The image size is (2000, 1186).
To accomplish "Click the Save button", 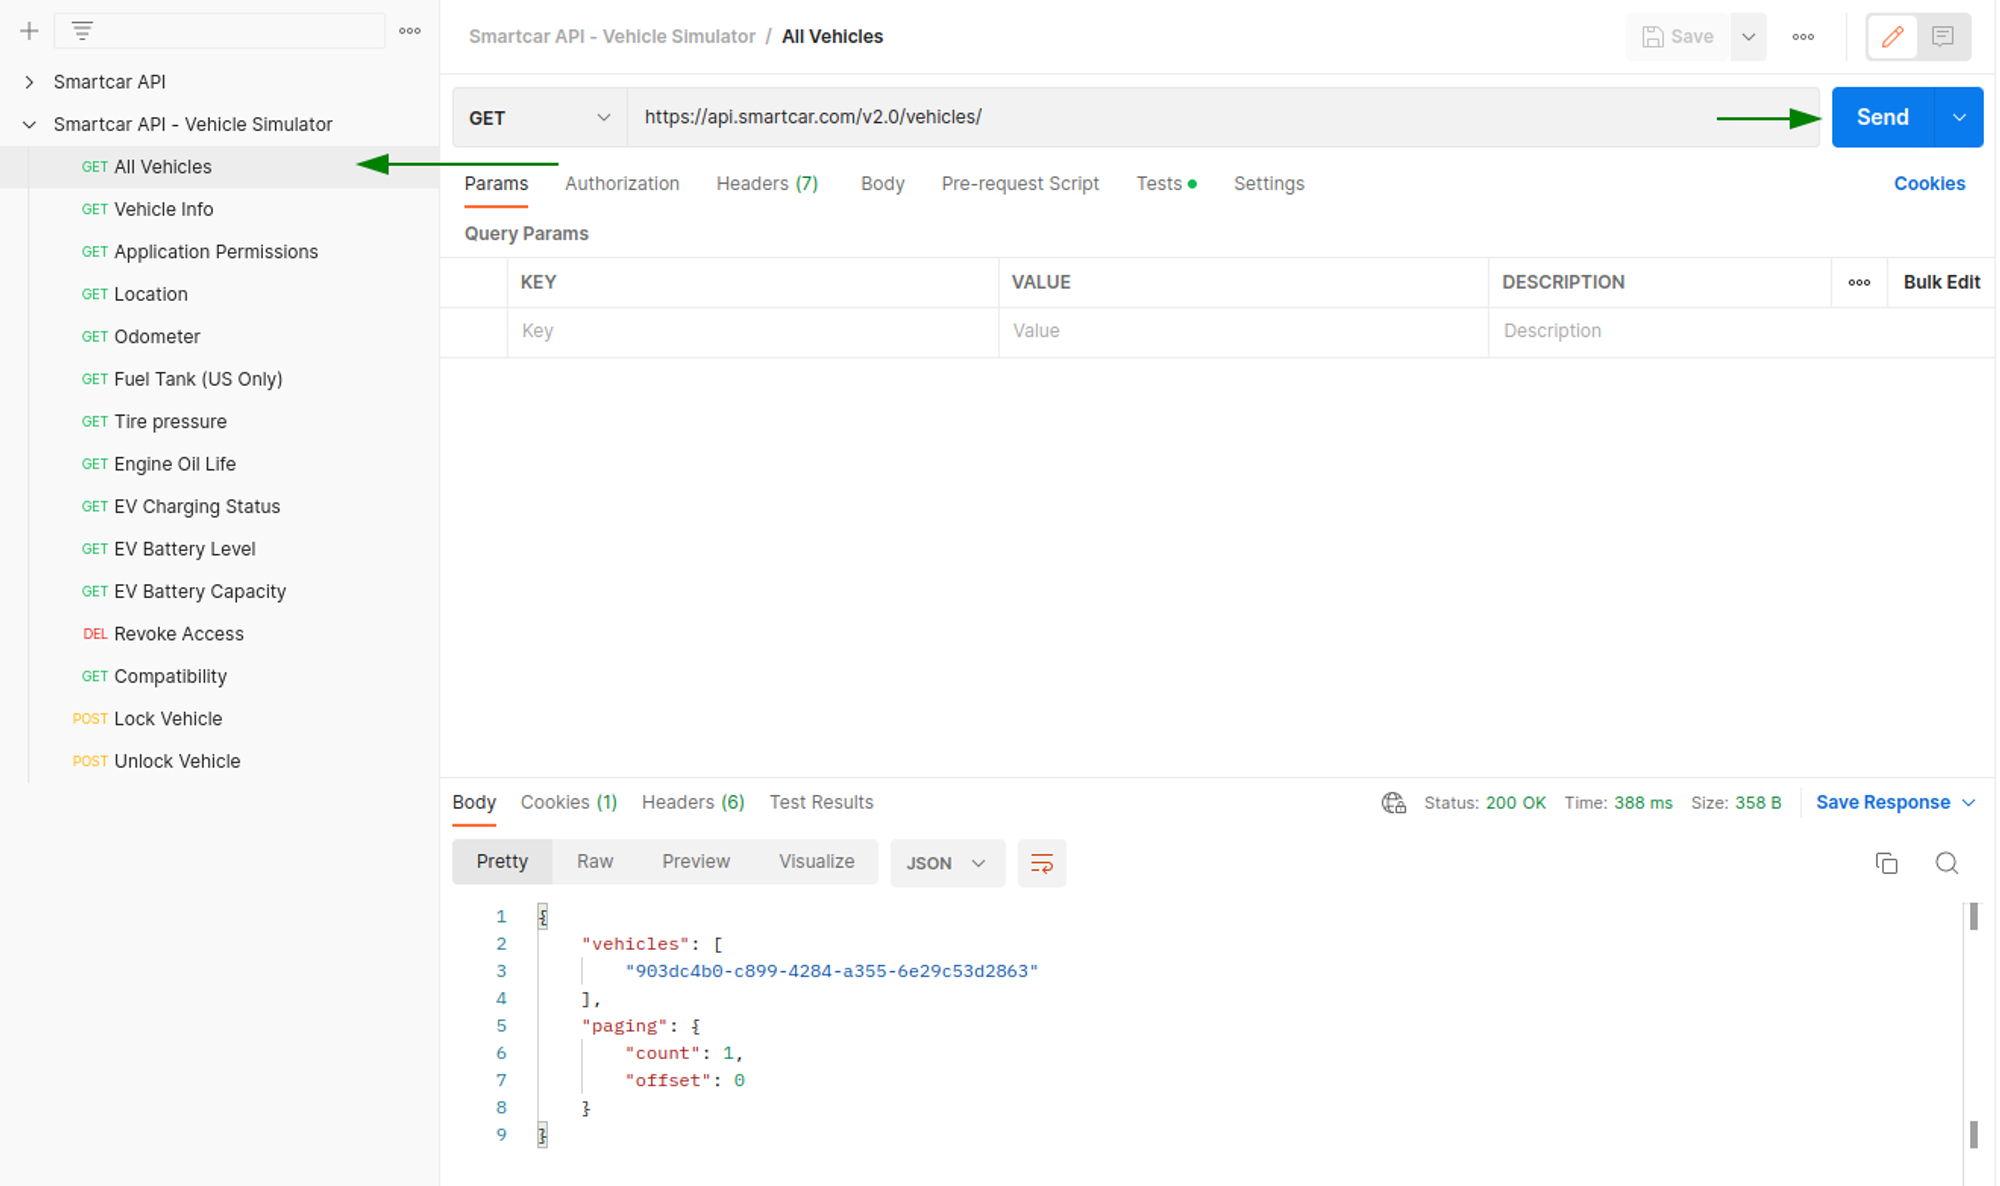I will 1679,37.
